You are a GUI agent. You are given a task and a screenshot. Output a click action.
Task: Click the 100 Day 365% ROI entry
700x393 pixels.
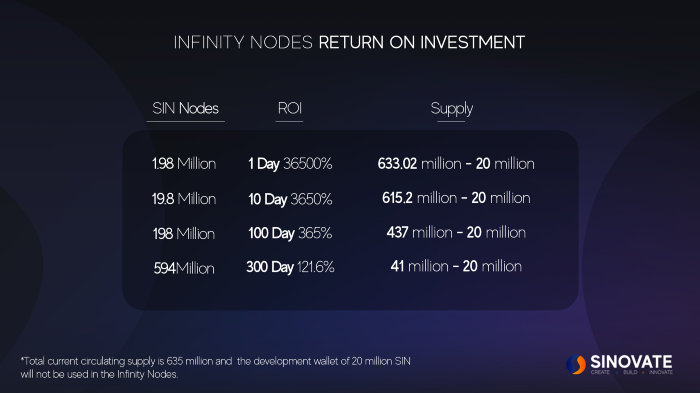point(290,233)
